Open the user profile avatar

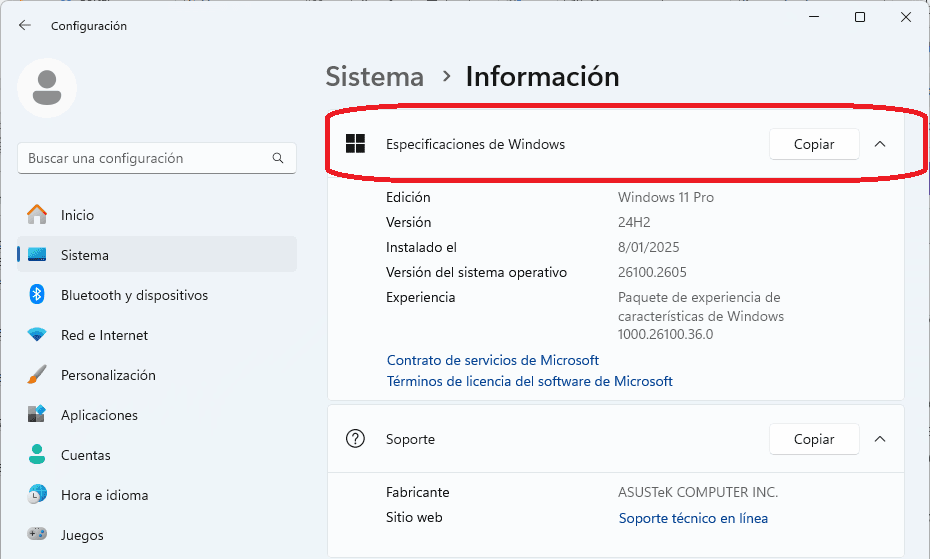pos(47,88)
